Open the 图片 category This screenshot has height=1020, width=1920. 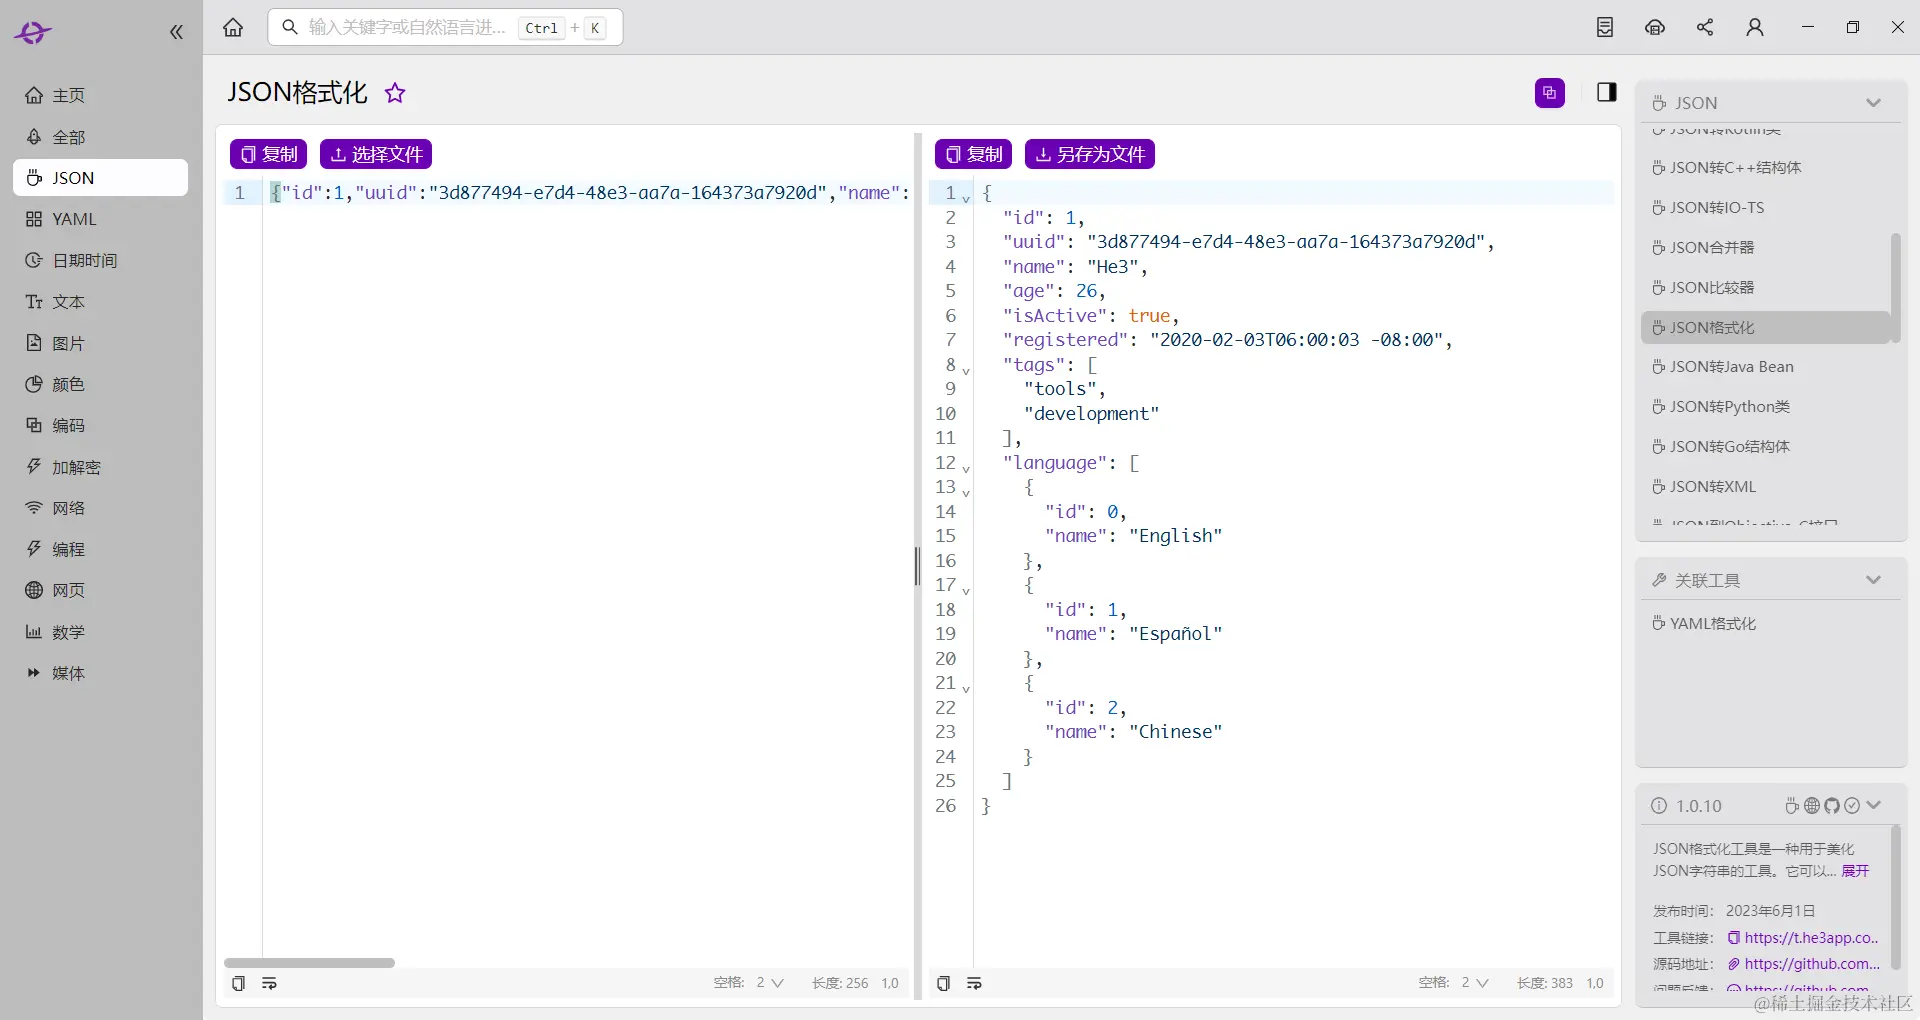pos(100,343)
